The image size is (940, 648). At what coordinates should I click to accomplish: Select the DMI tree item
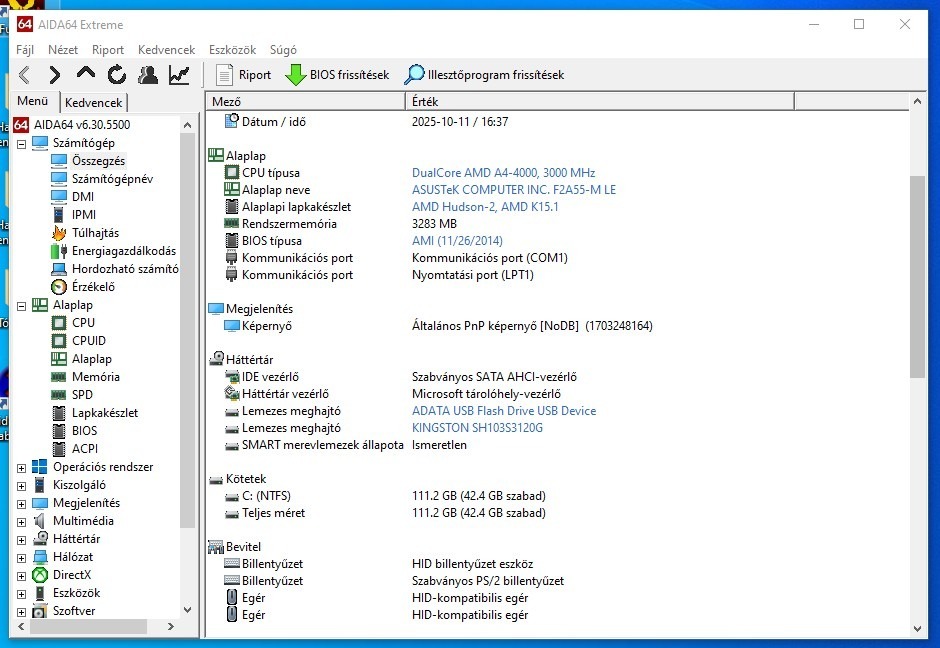(83, 197)
